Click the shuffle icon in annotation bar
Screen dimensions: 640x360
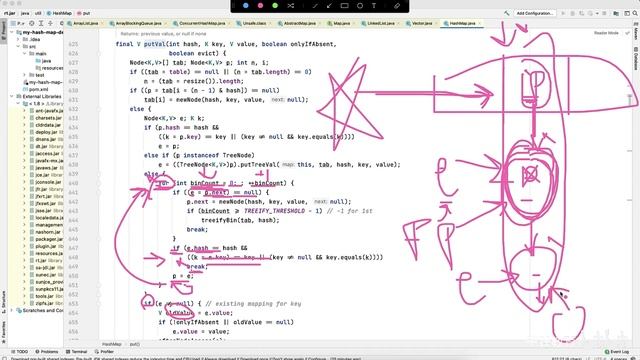tap(291, 6)
